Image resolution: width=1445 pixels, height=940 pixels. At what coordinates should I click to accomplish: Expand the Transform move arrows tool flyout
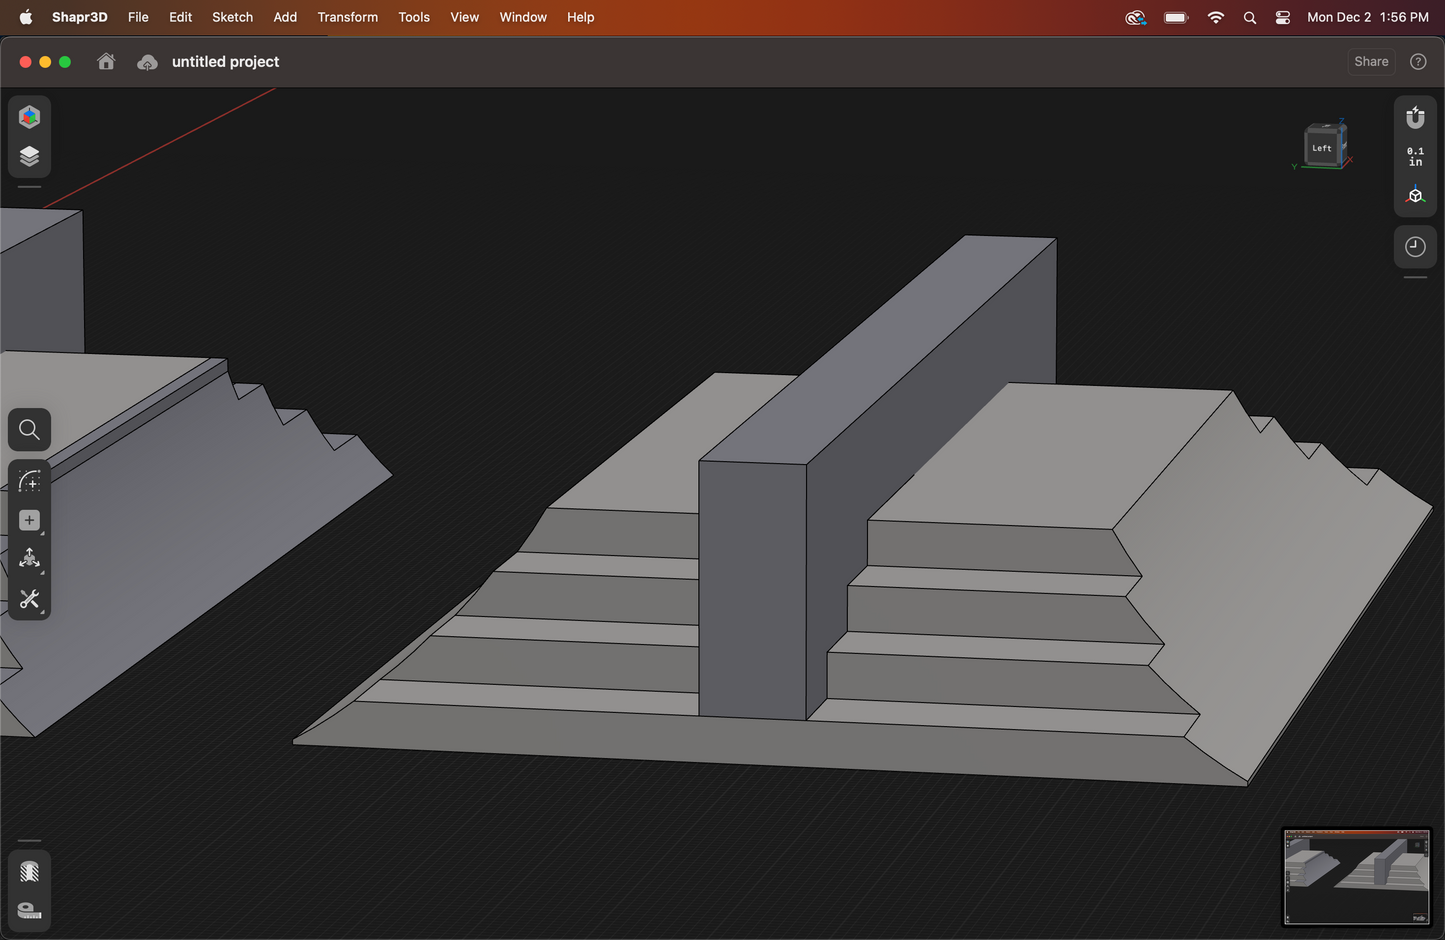click(x=29, y=559)
